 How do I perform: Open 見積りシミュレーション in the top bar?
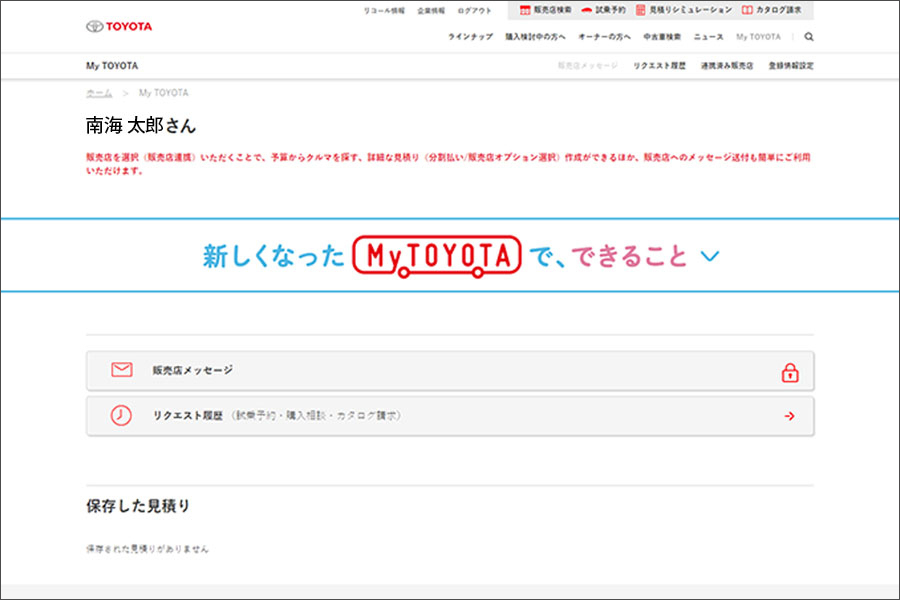tap(690, 10)
